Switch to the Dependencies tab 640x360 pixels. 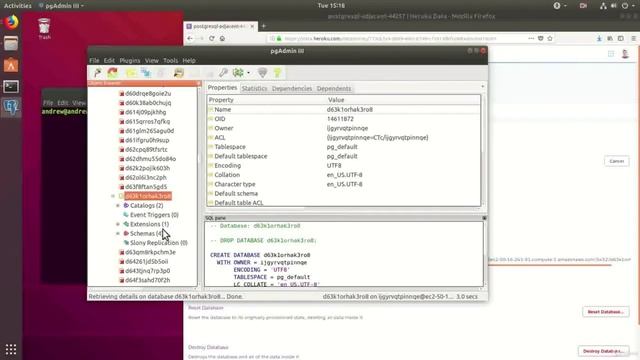(292, 88)
